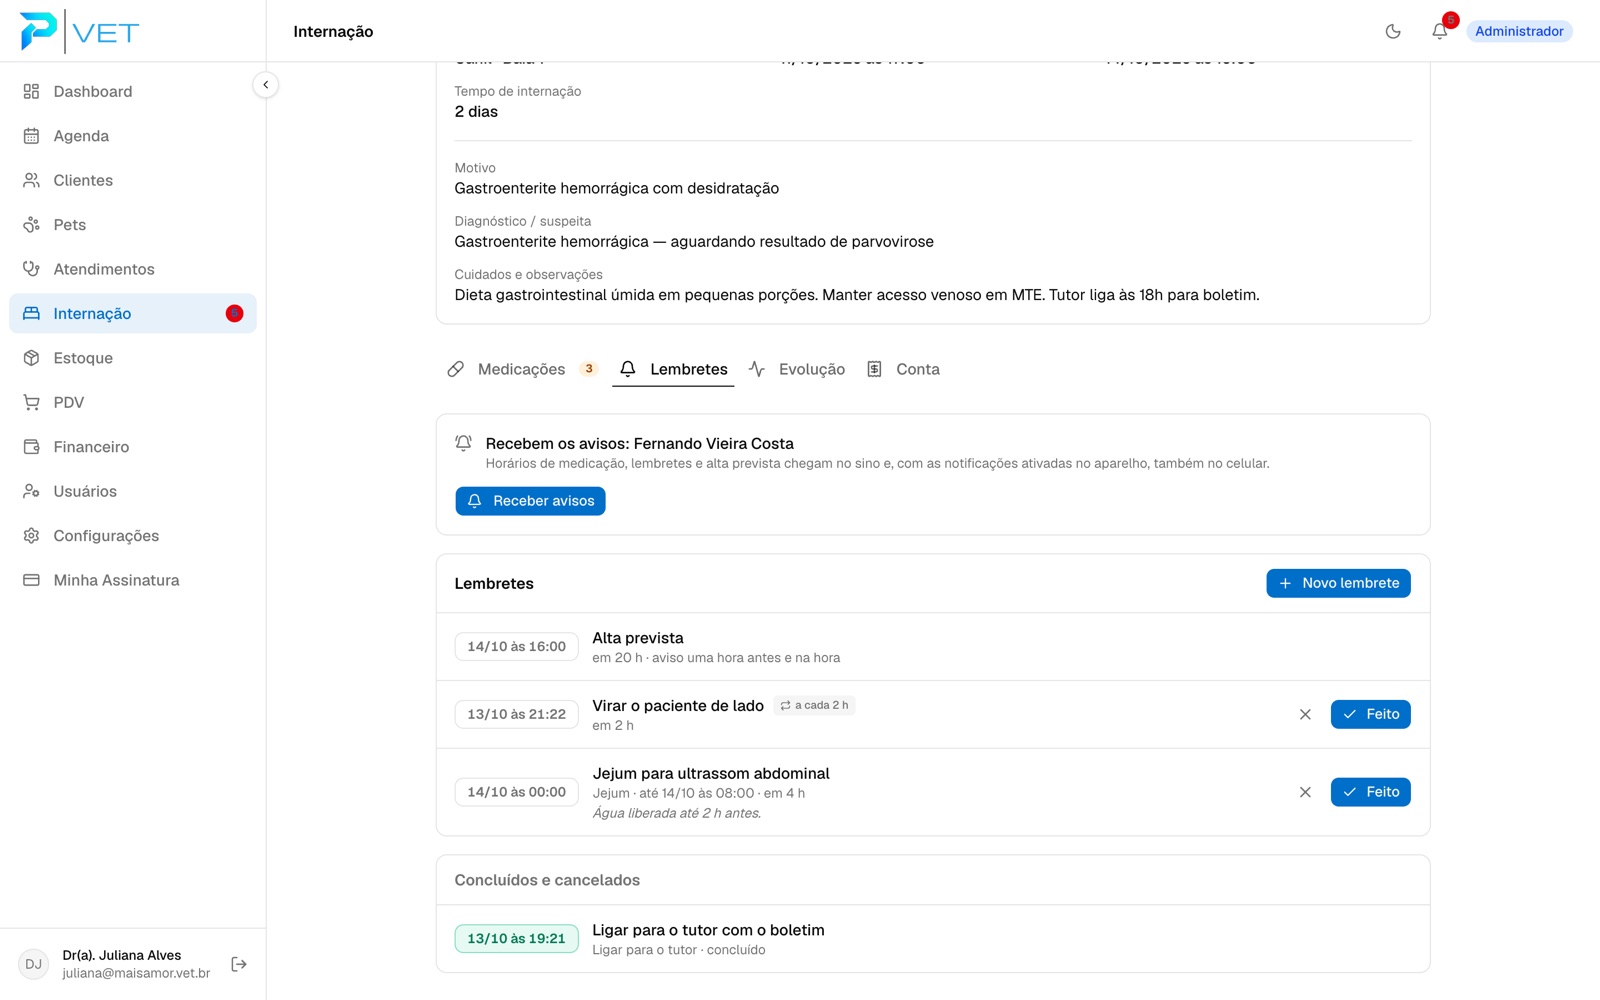This screenshot has height=1000, width=1600.
Task: Select the Lembretes tab
Action: coord(673,369)
